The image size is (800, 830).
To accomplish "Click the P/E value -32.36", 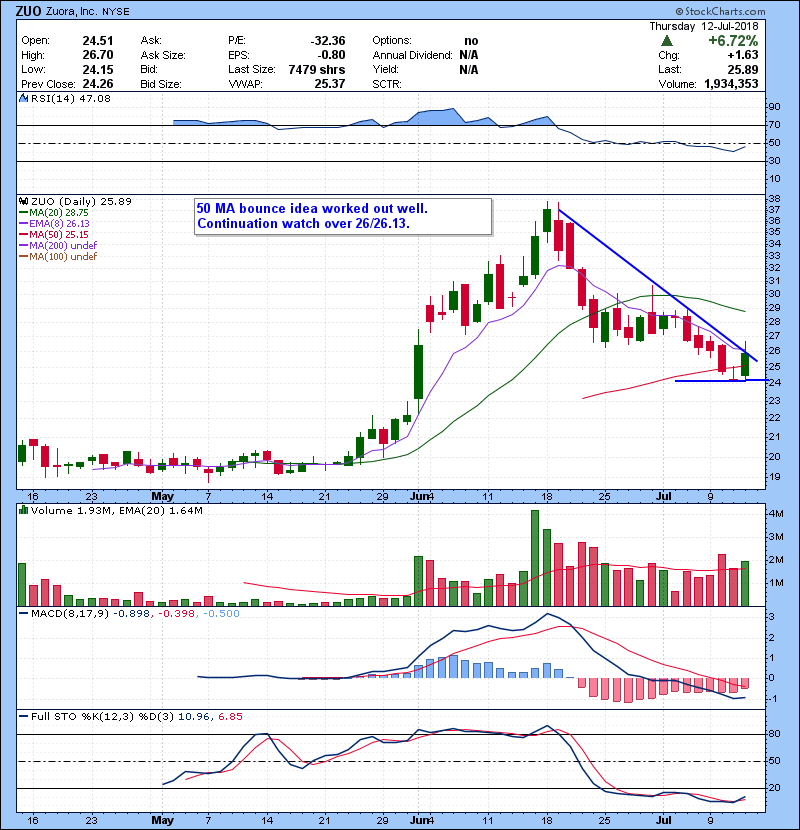I will (x=328, y=41).
